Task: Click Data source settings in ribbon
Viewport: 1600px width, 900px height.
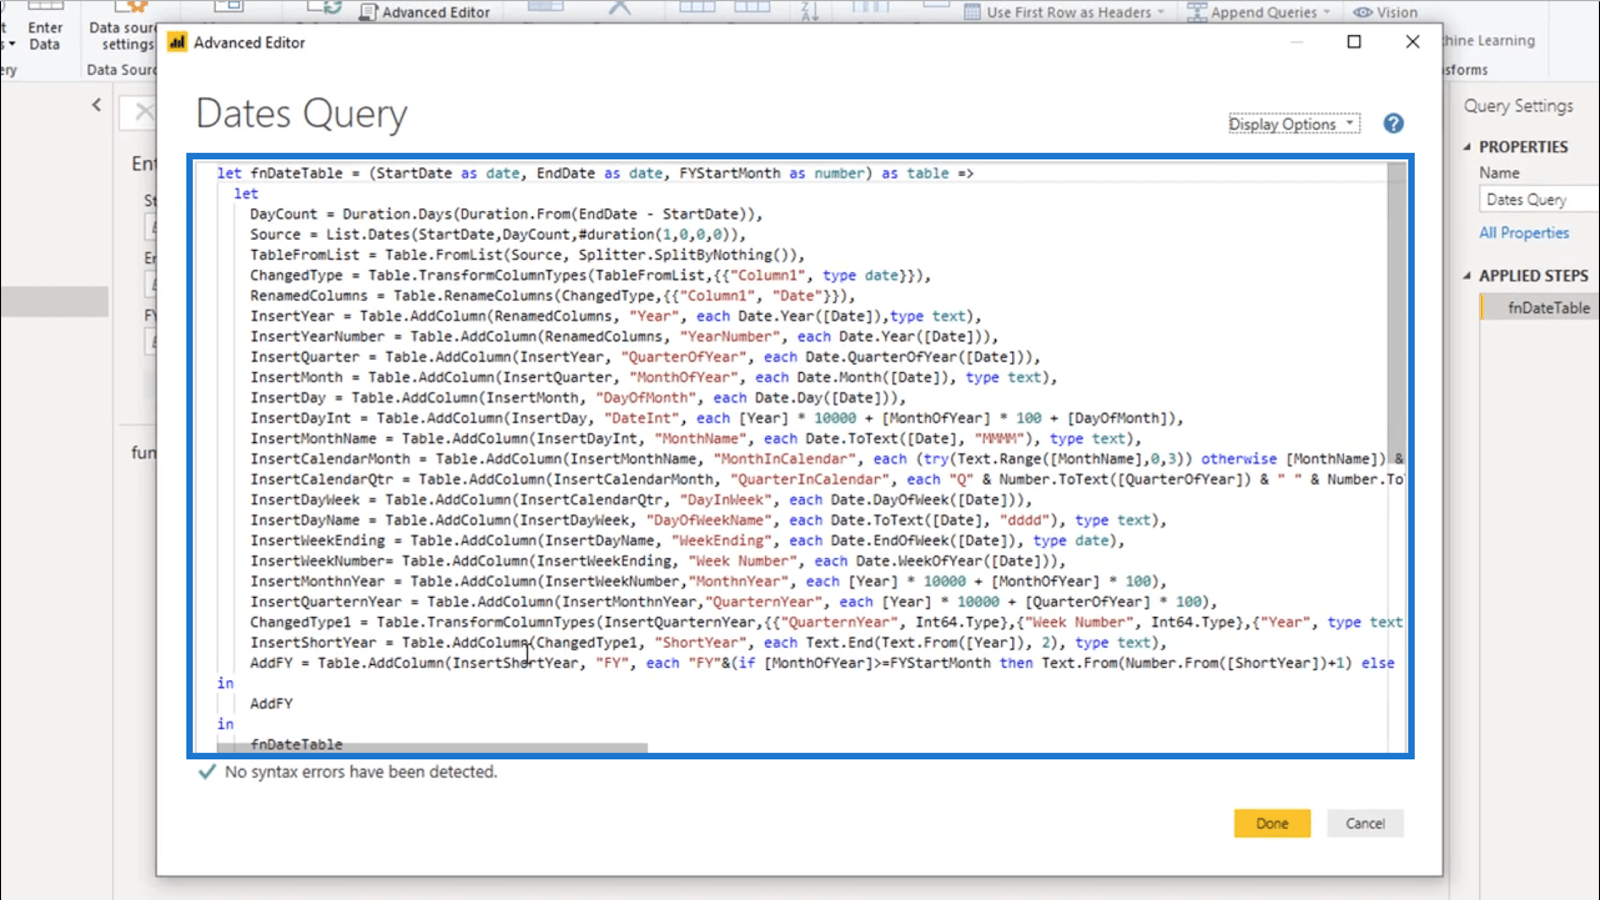Action: 122,28
